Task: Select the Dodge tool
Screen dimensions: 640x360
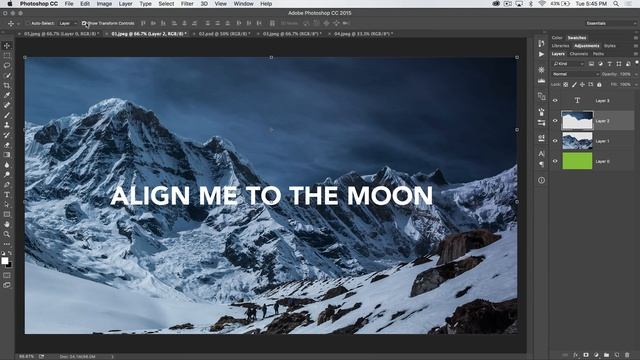Action: 7,175
